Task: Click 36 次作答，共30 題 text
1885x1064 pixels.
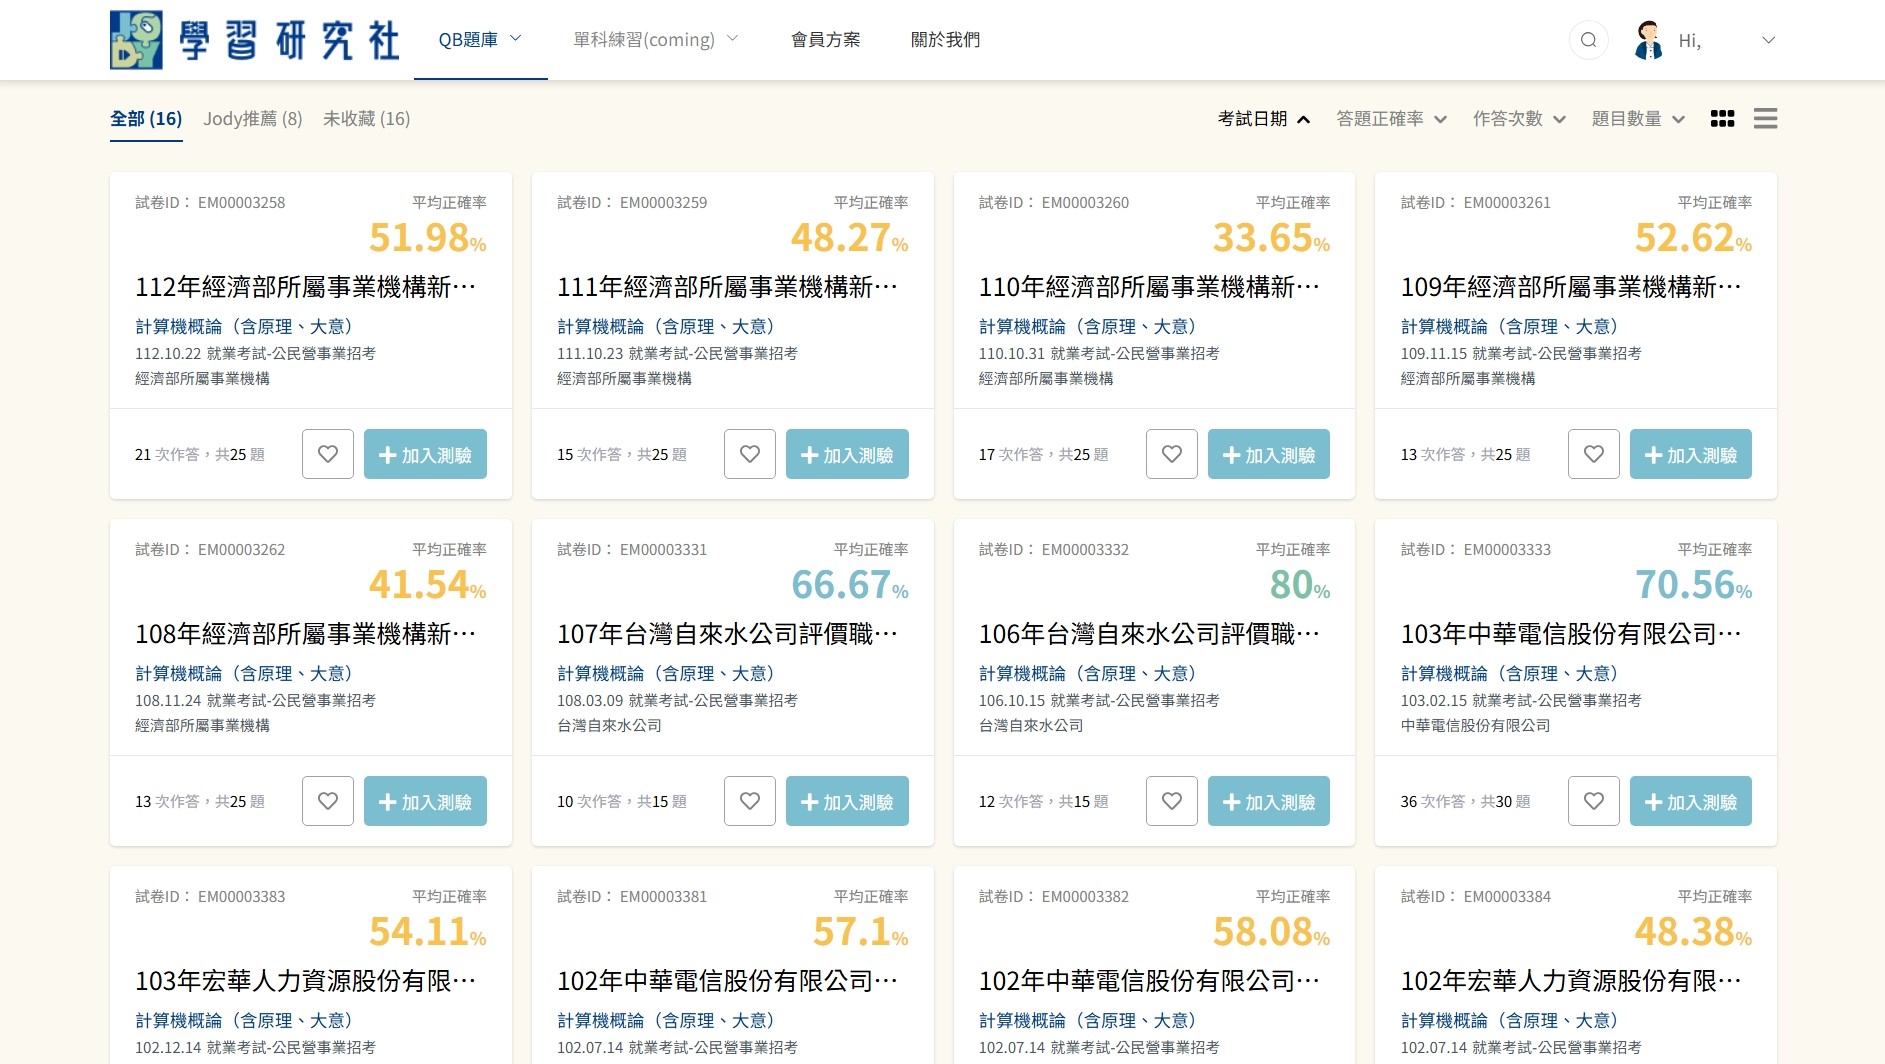Action: coord(1465,802)
